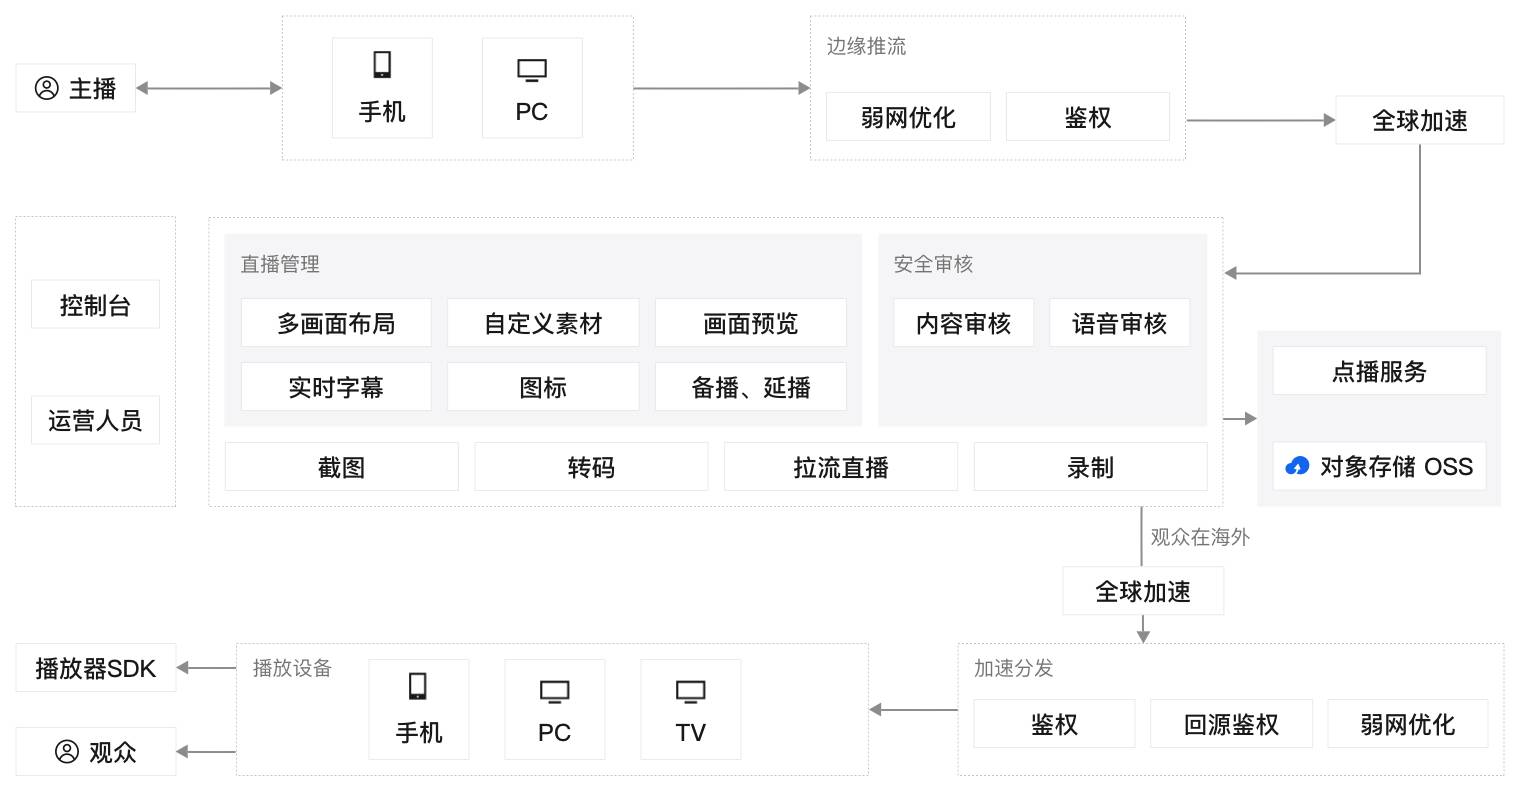Click the 实时字幕 box
This screenshot has width=1520, height=792.
[336, 387]
